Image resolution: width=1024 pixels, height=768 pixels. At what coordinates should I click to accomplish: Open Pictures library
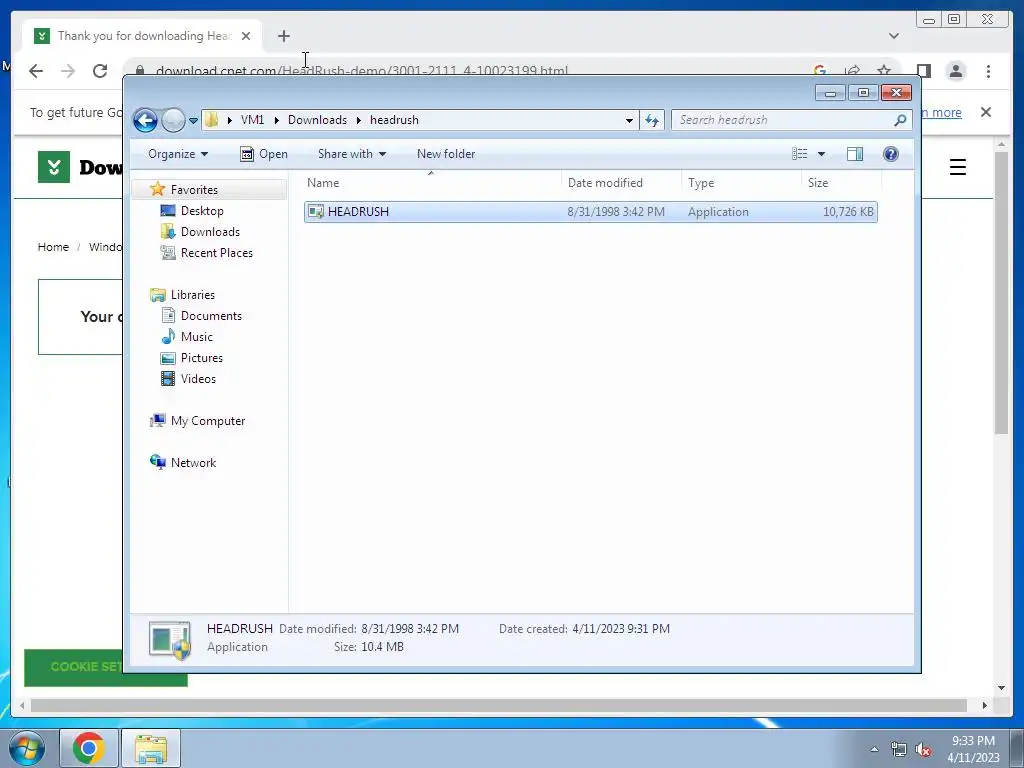pos(201,358)
